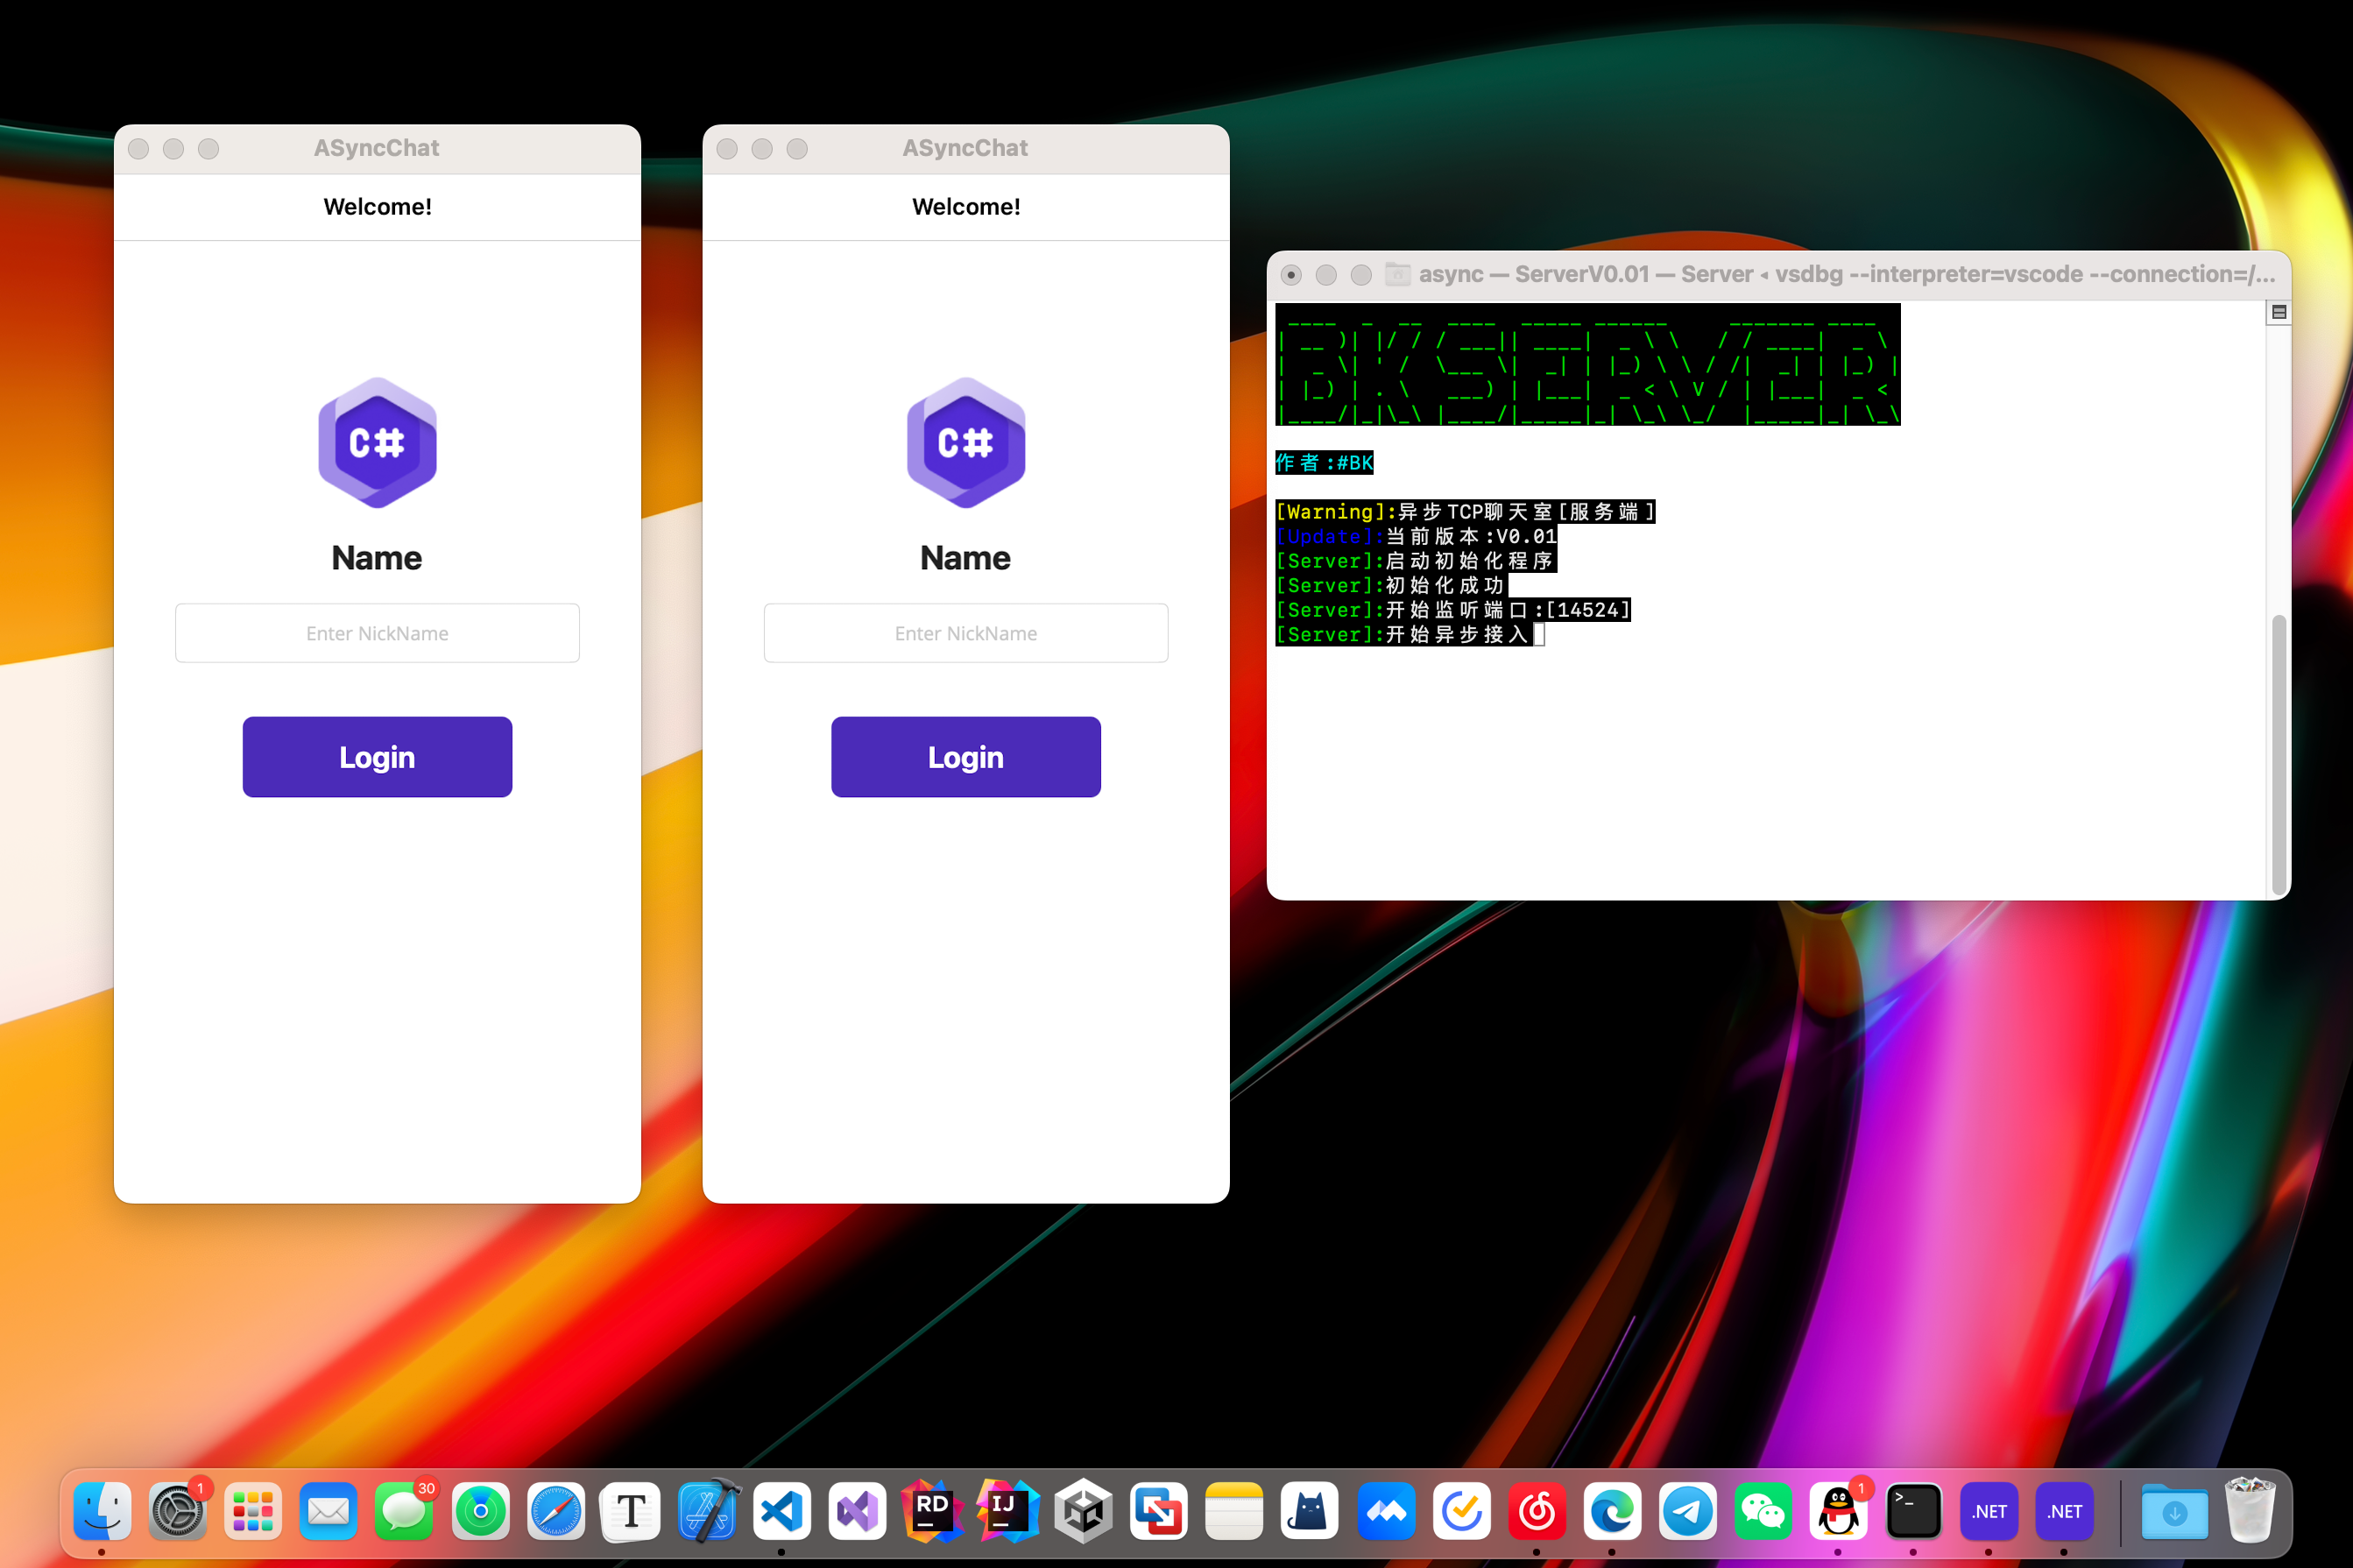
Task: Close the async ServerV0.01 terminal window
Action: pos(1291,275)
